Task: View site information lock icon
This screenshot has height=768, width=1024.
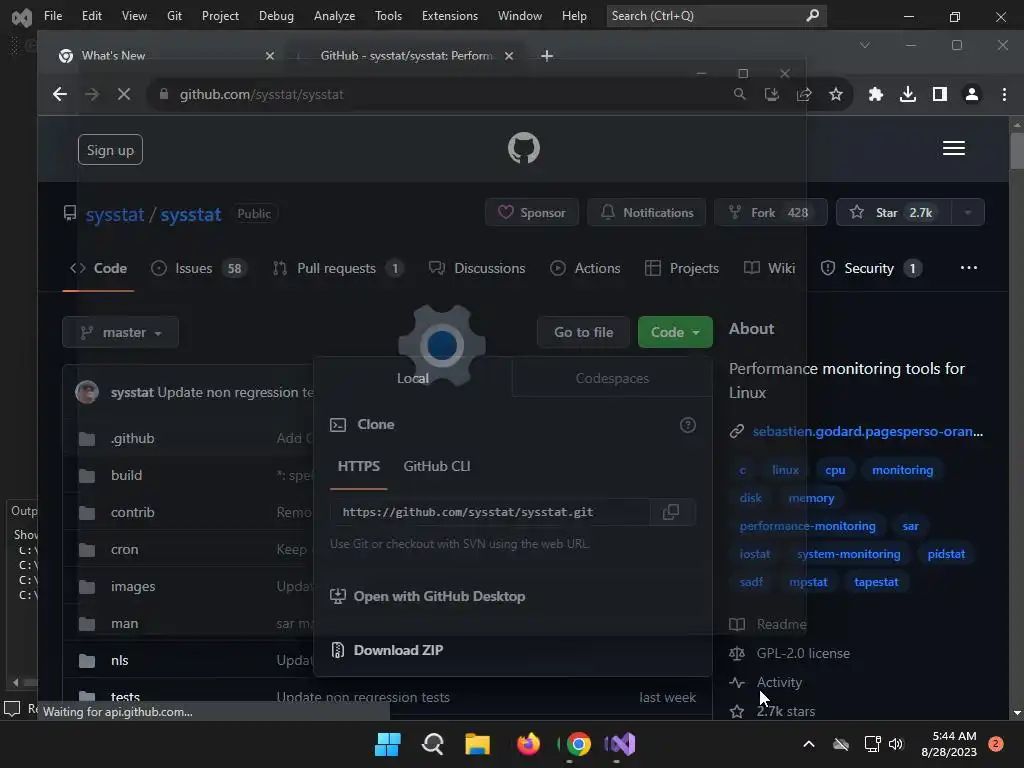Action: pyautogui.click(x=164, y=95)
